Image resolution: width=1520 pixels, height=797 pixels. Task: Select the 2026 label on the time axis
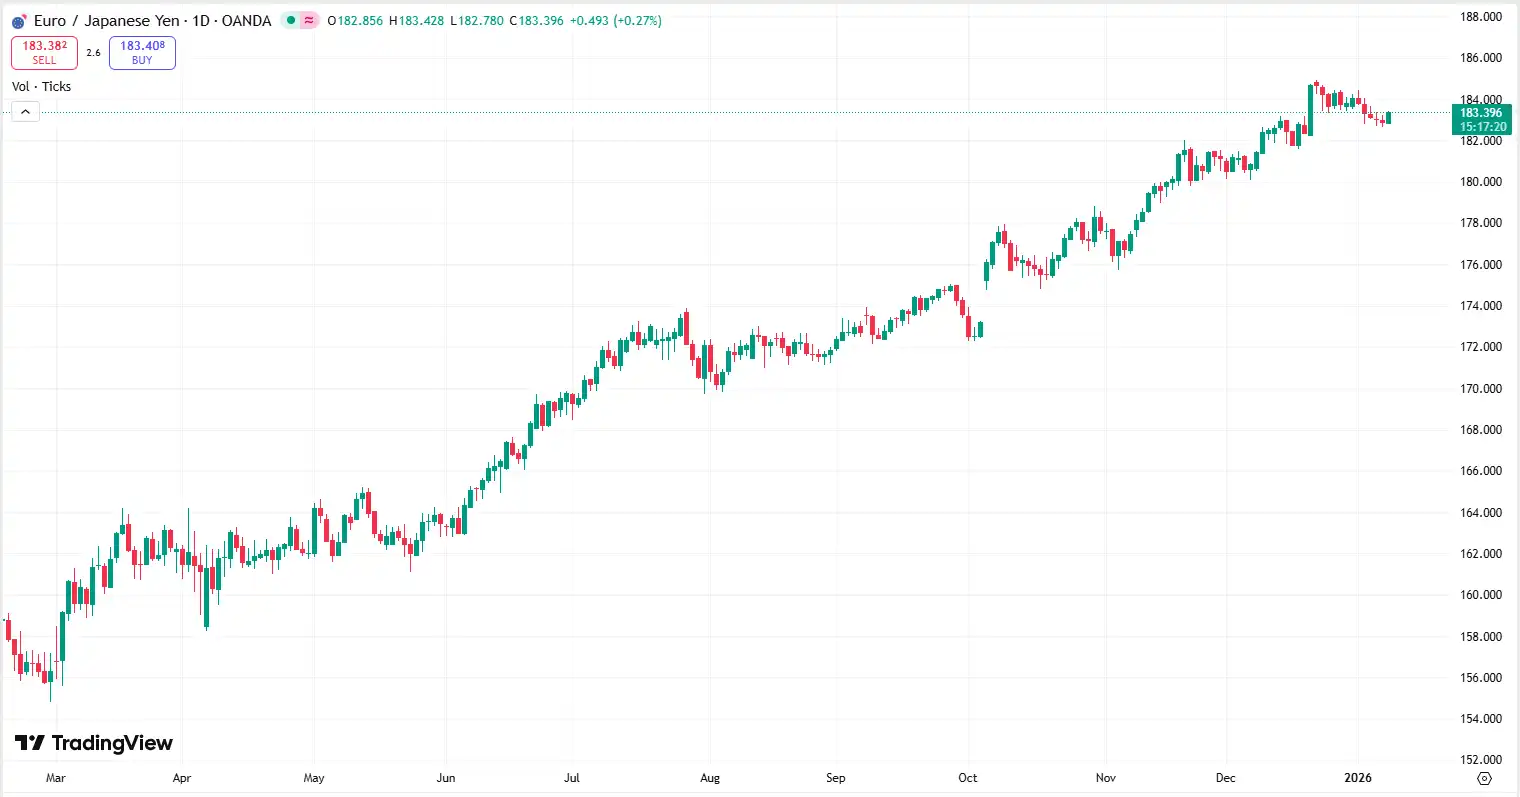[x=1358, y=777]
